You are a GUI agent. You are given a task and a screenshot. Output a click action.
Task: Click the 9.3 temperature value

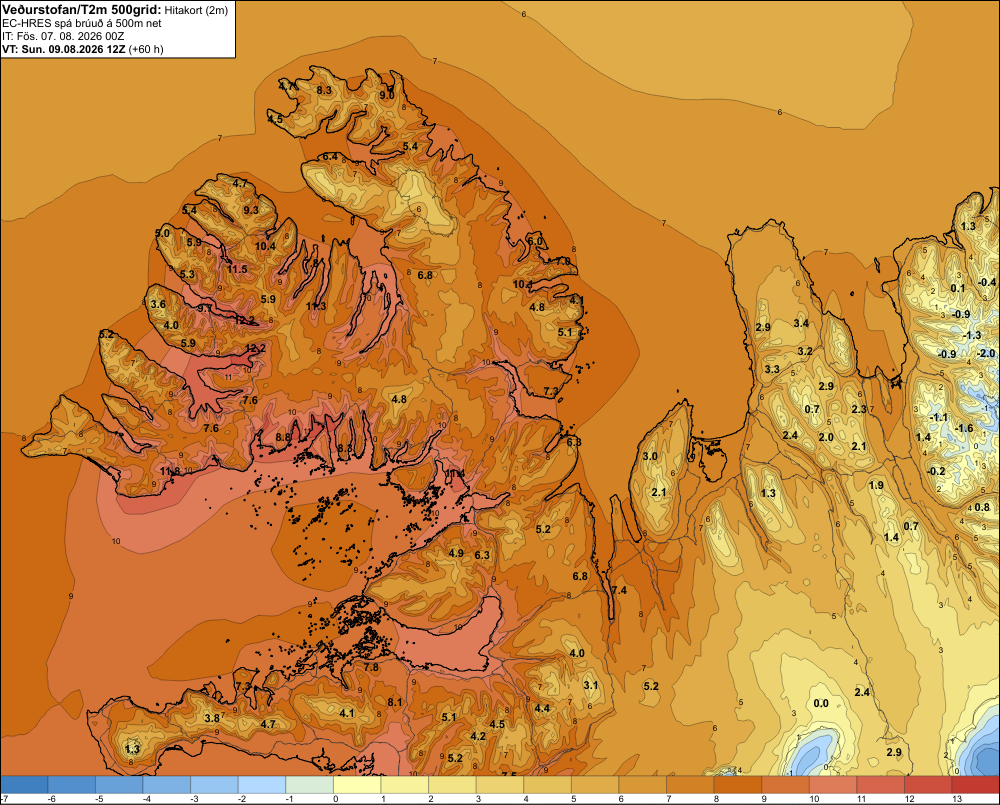[251, 210]
